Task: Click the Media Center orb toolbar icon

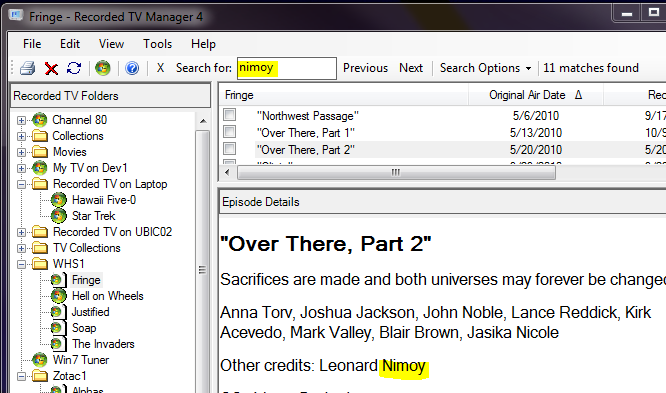Action: (103, 68)
